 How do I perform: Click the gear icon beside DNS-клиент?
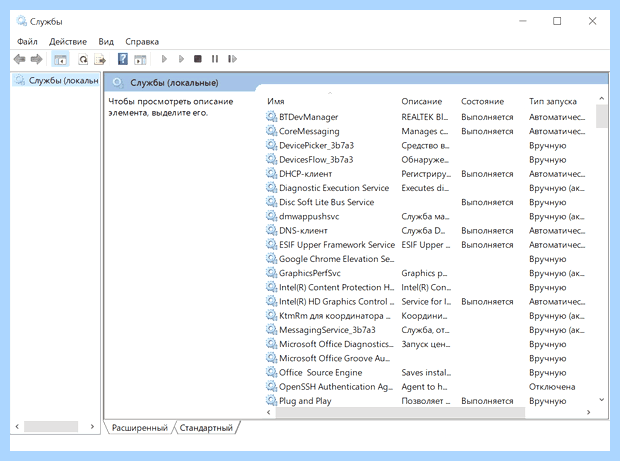click(271, 230)
